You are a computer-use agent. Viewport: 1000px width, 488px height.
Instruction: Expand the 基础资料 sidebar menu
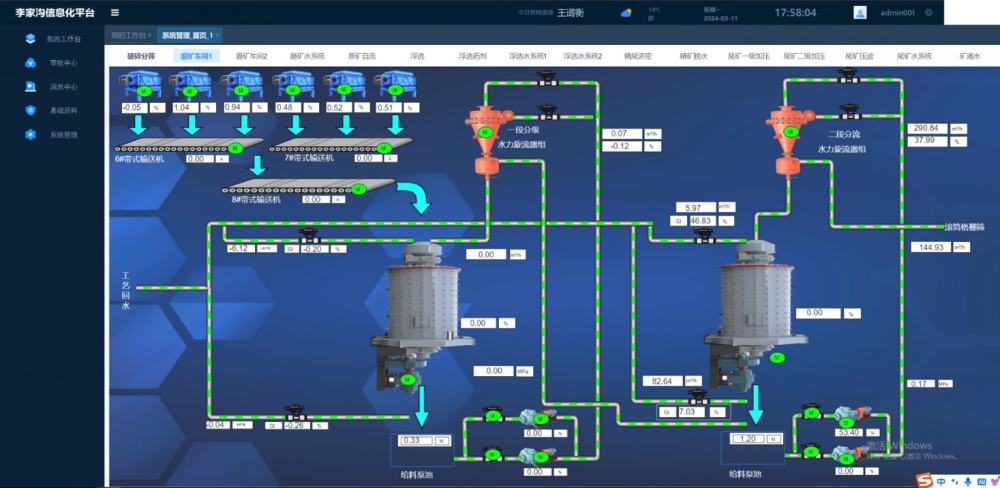63,110
